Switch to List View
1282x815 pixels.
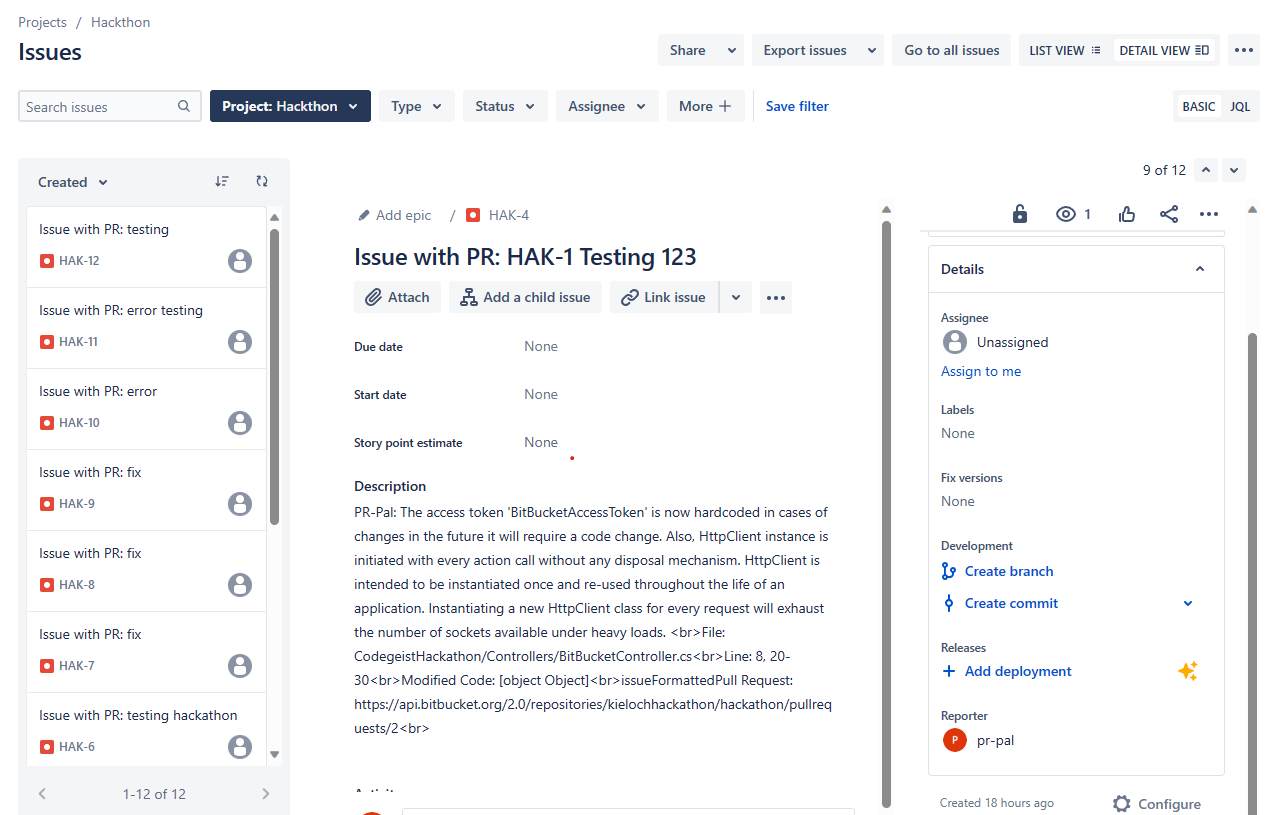[x=1065, y=50]
